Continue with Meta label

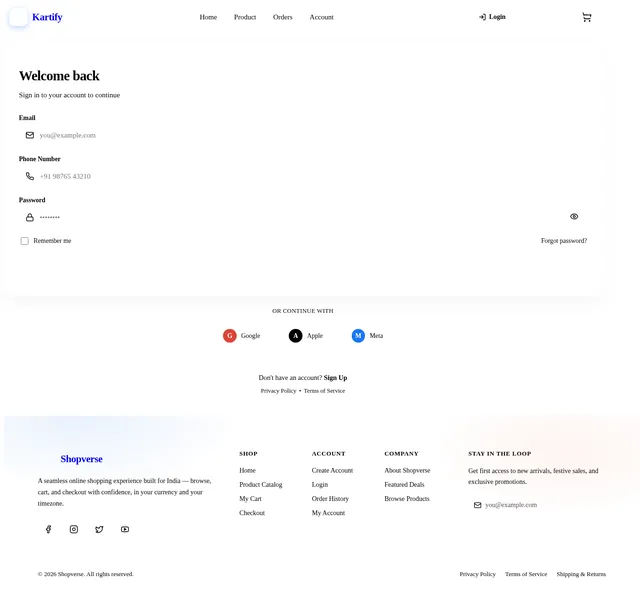376,336
